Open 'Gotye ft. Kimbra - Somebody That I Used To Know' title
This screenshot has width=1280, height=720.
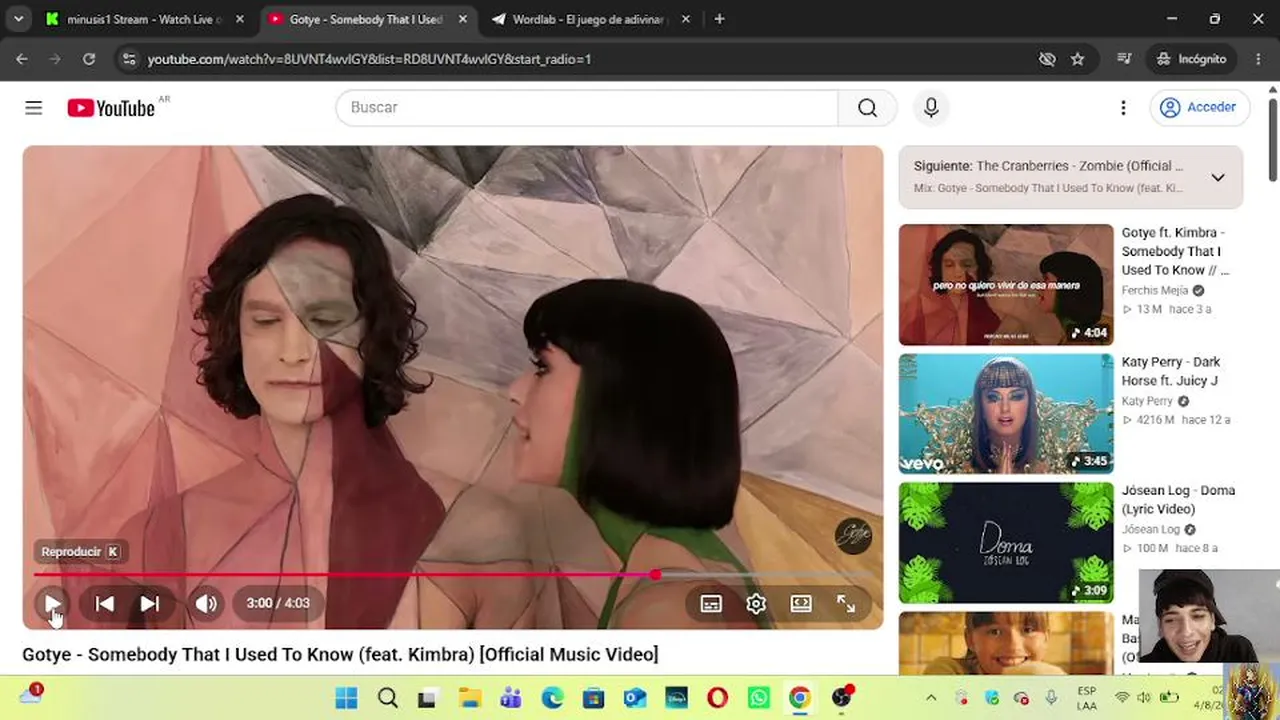pyautogui.click(x=1176, y=251)
